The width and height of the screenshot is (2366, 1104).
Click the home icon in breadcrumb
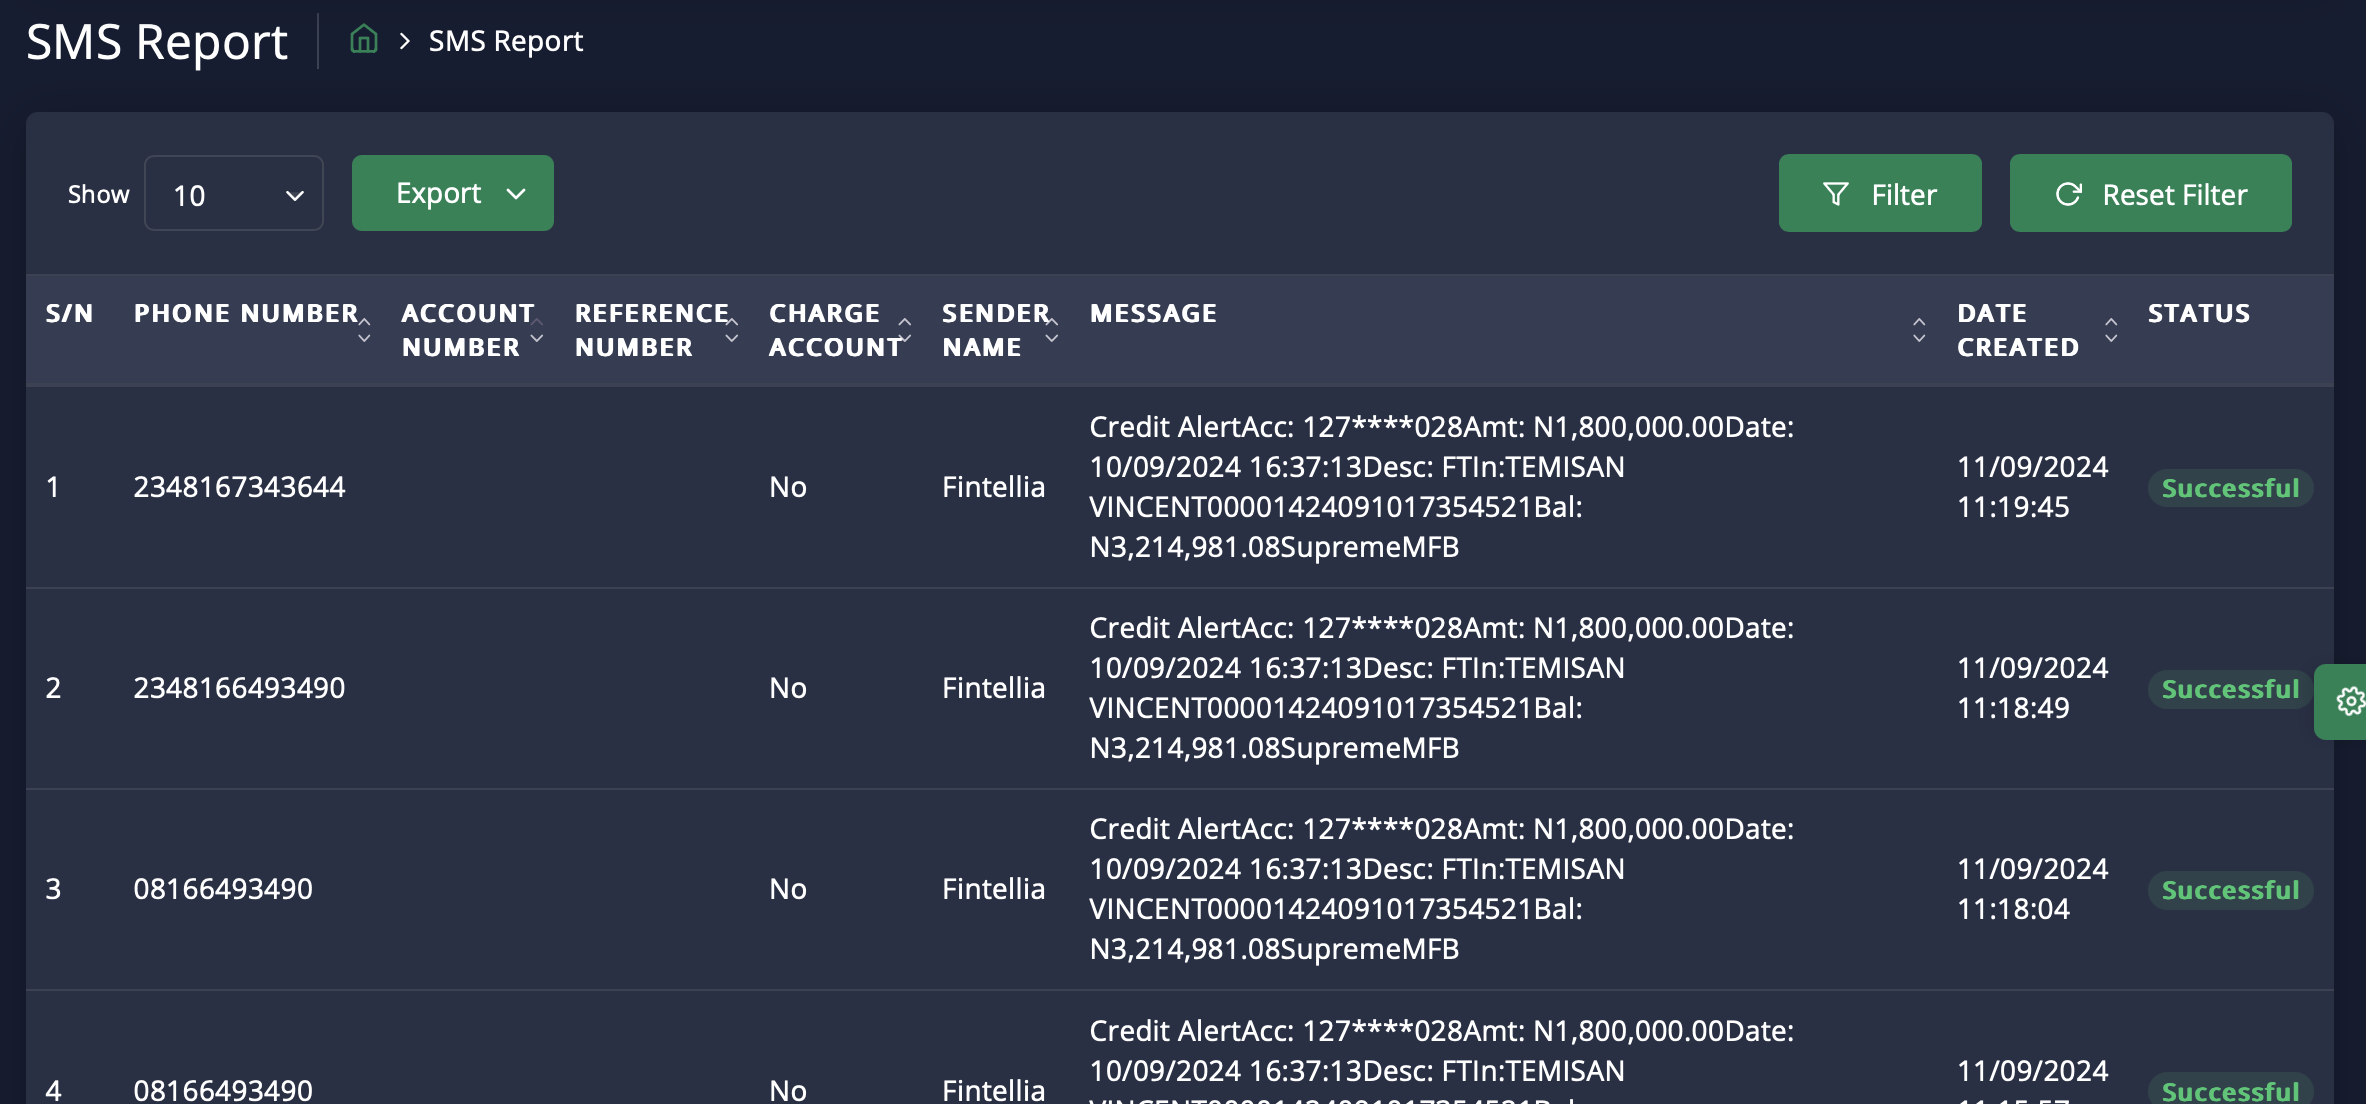click(364, 40)
